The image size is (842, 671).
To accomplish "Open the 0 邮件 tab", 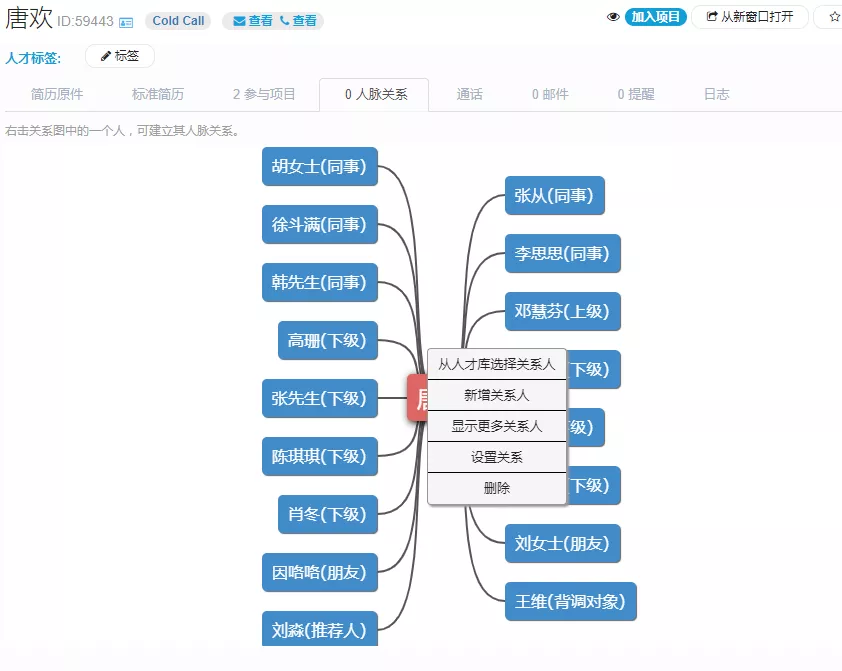I will coord(550,94).
